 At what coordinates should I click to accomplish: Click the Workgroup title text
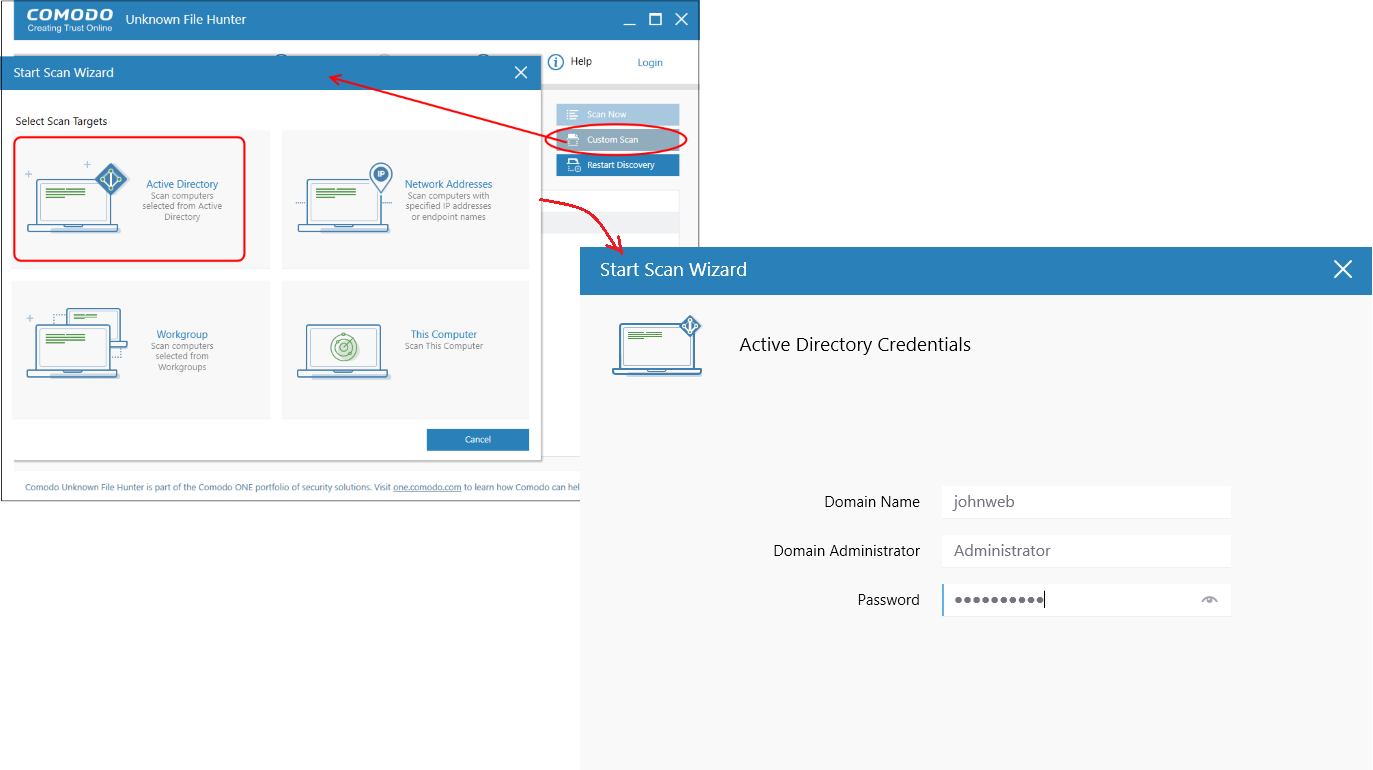[x=182, y=335]
